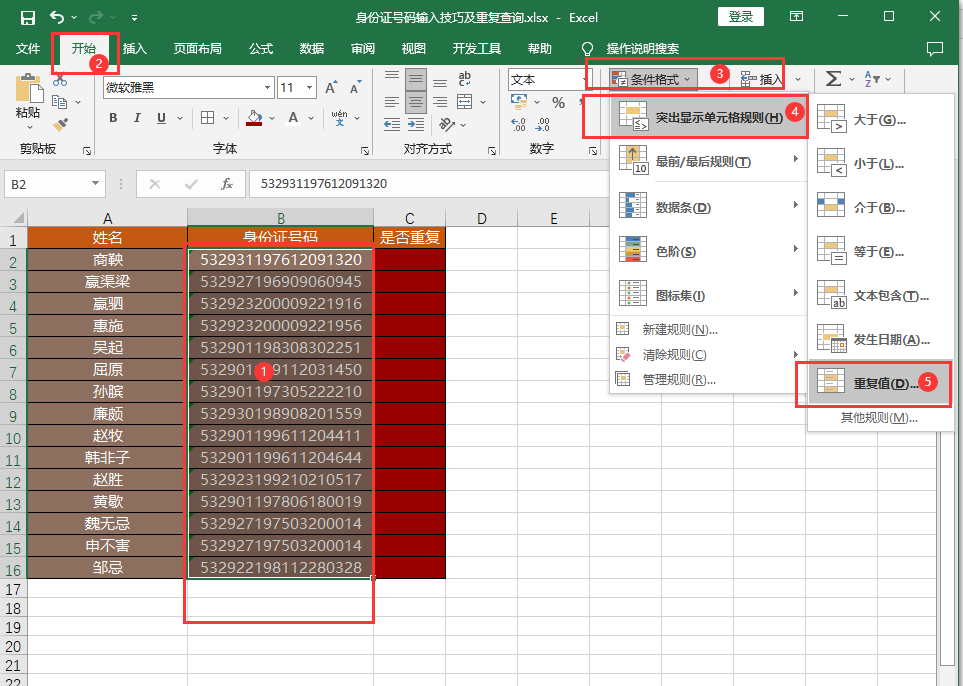
Task: Click the Borders icon
Action: pyautogui.click(x=208, y=118)
